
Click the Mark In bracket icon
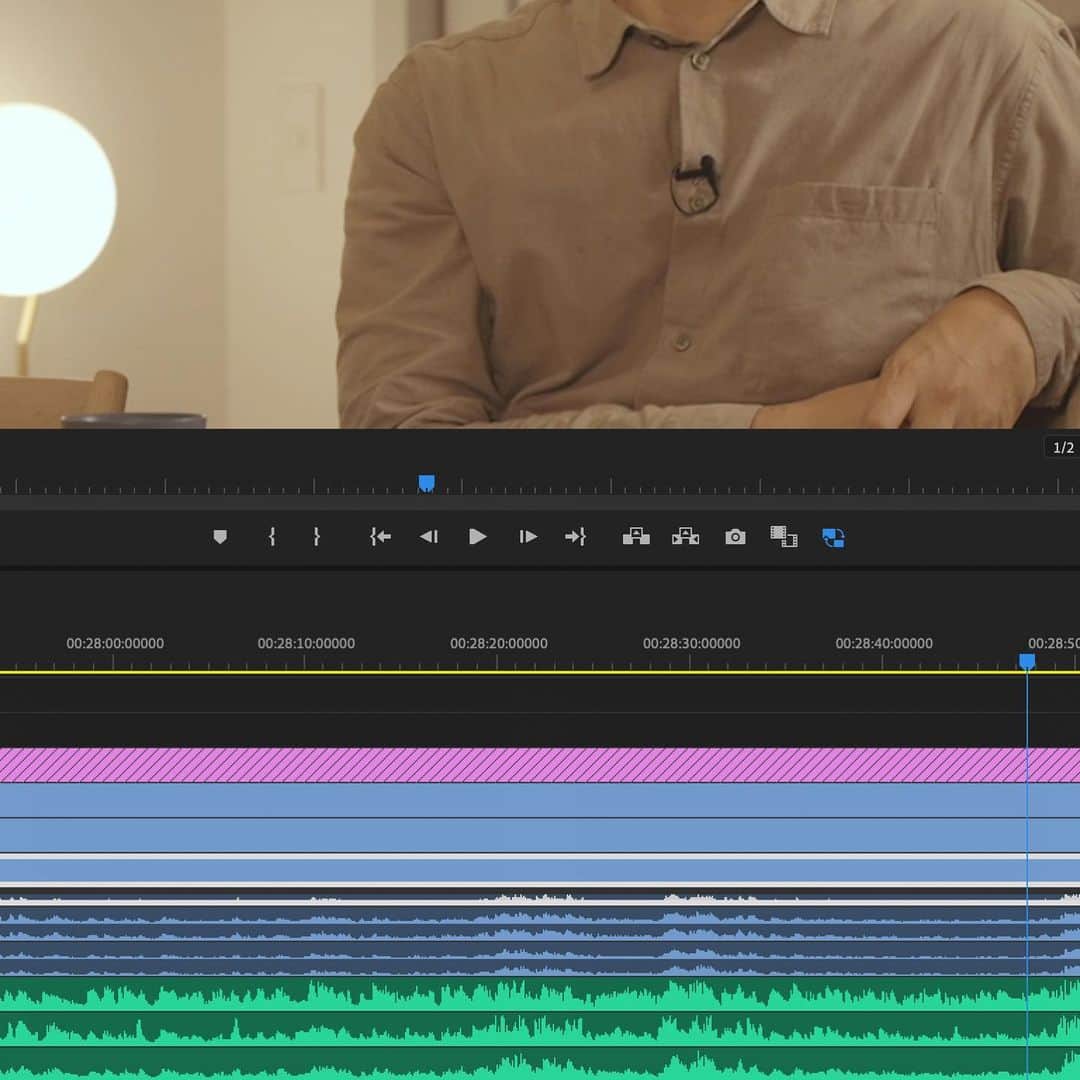pyautogui.click(x=272, y=537)
